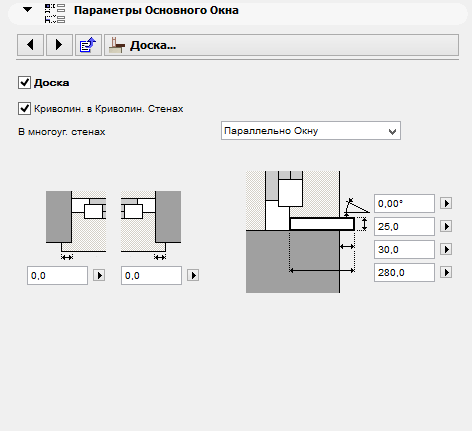Open the Параллельно Окну dropdown
472x431 pixels.
(x=311, y=131)
